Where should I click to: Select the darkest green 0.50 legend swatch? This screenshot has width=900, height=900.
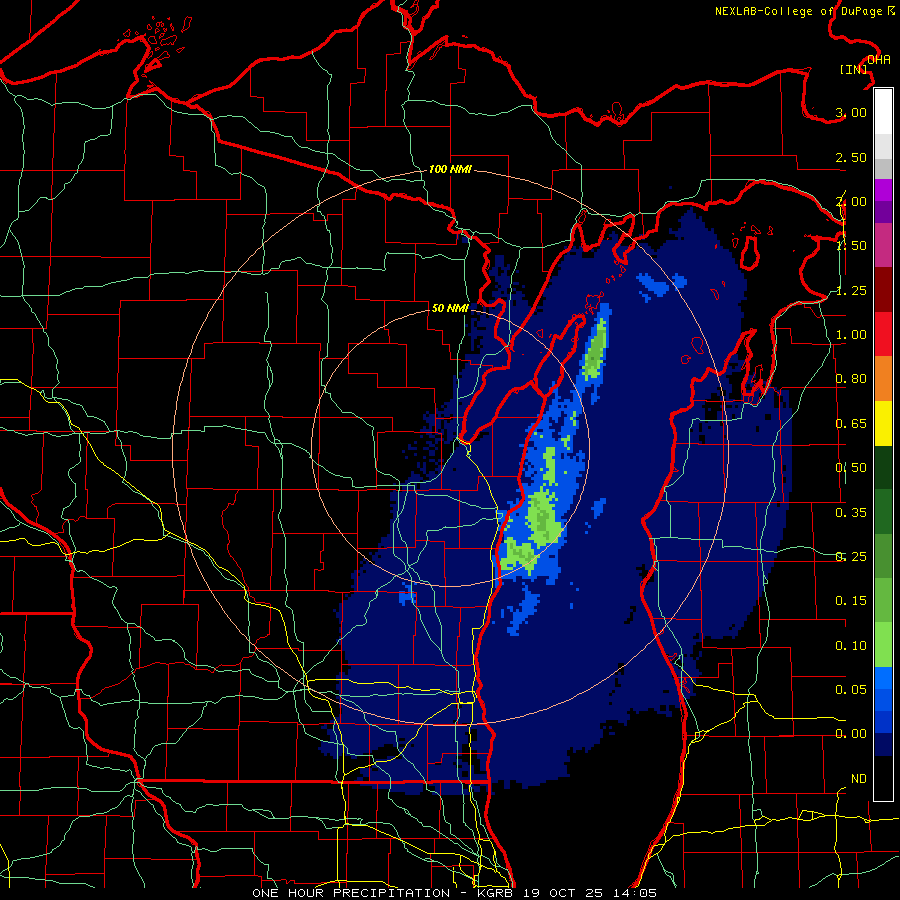883,467
